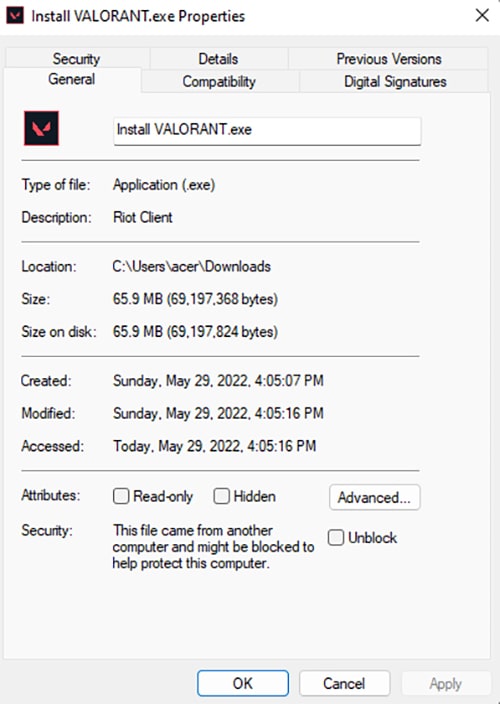Click the location "C:\Users\acer\Downloads"
Viewport: 500px width, 704px height.
click(x=192, y=267)
